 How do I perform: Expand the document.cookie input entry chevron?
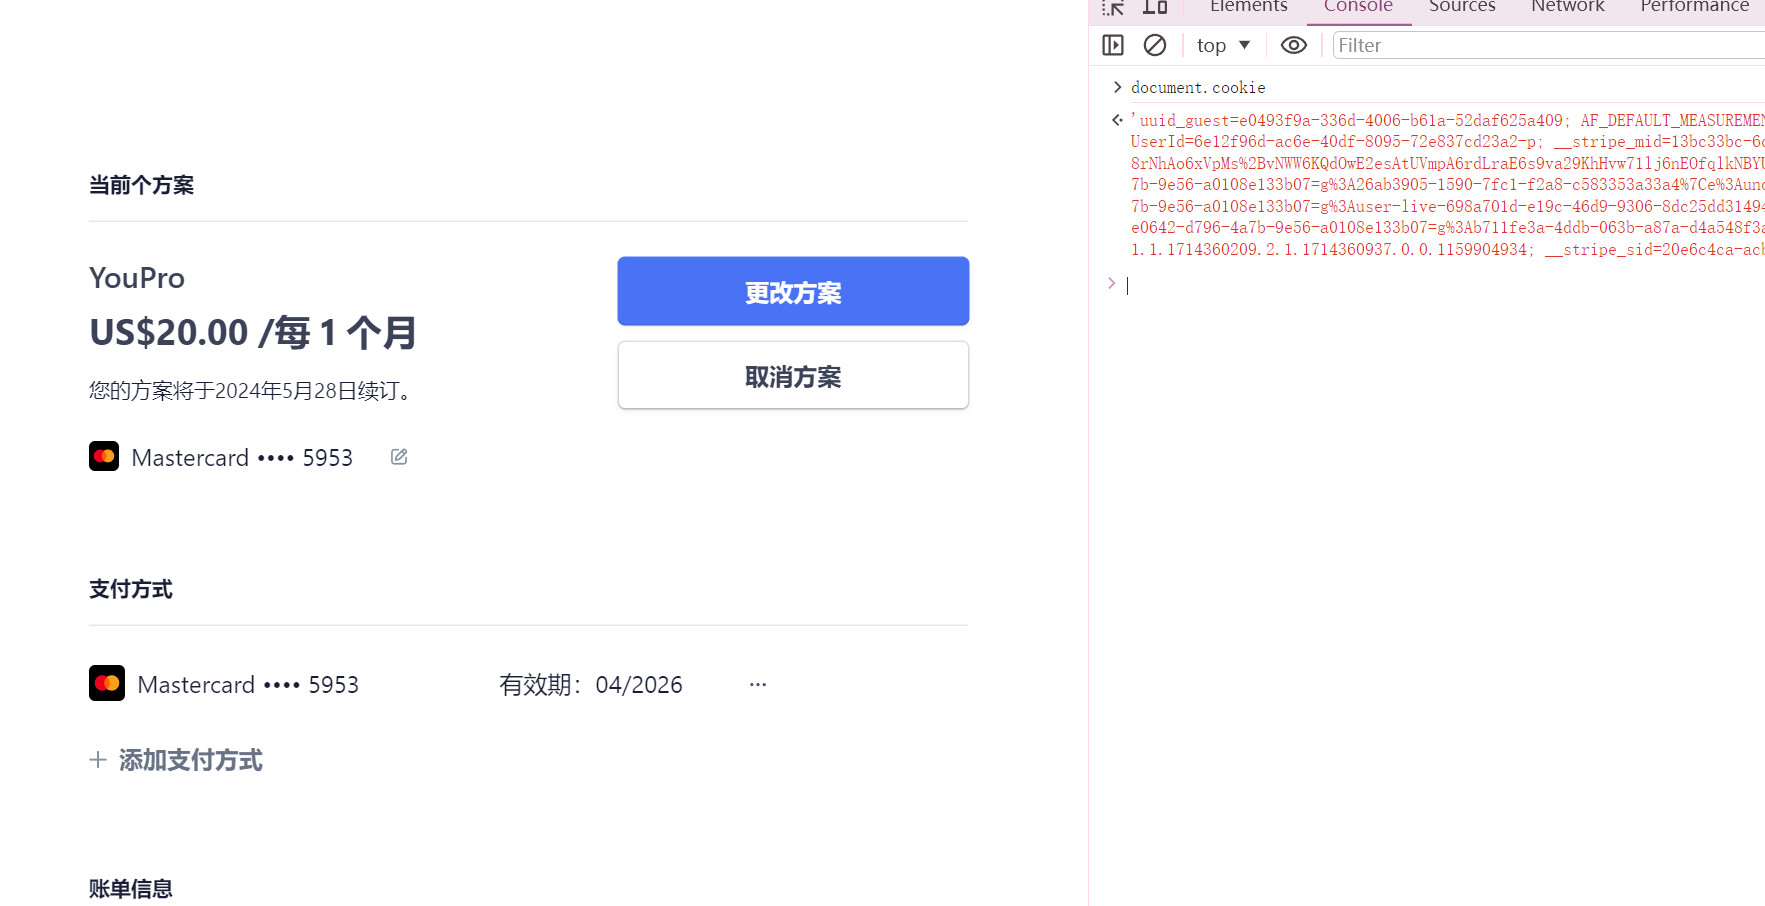[x=1117, y=88]
